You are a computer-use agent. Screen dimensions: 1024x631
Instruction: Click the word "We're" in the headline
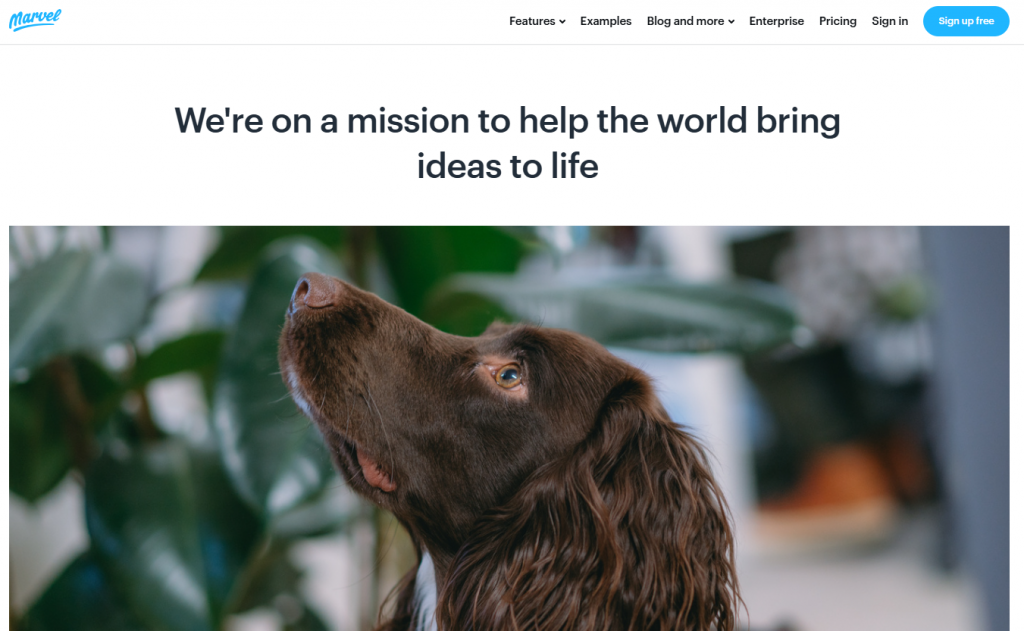coord(219,121)
